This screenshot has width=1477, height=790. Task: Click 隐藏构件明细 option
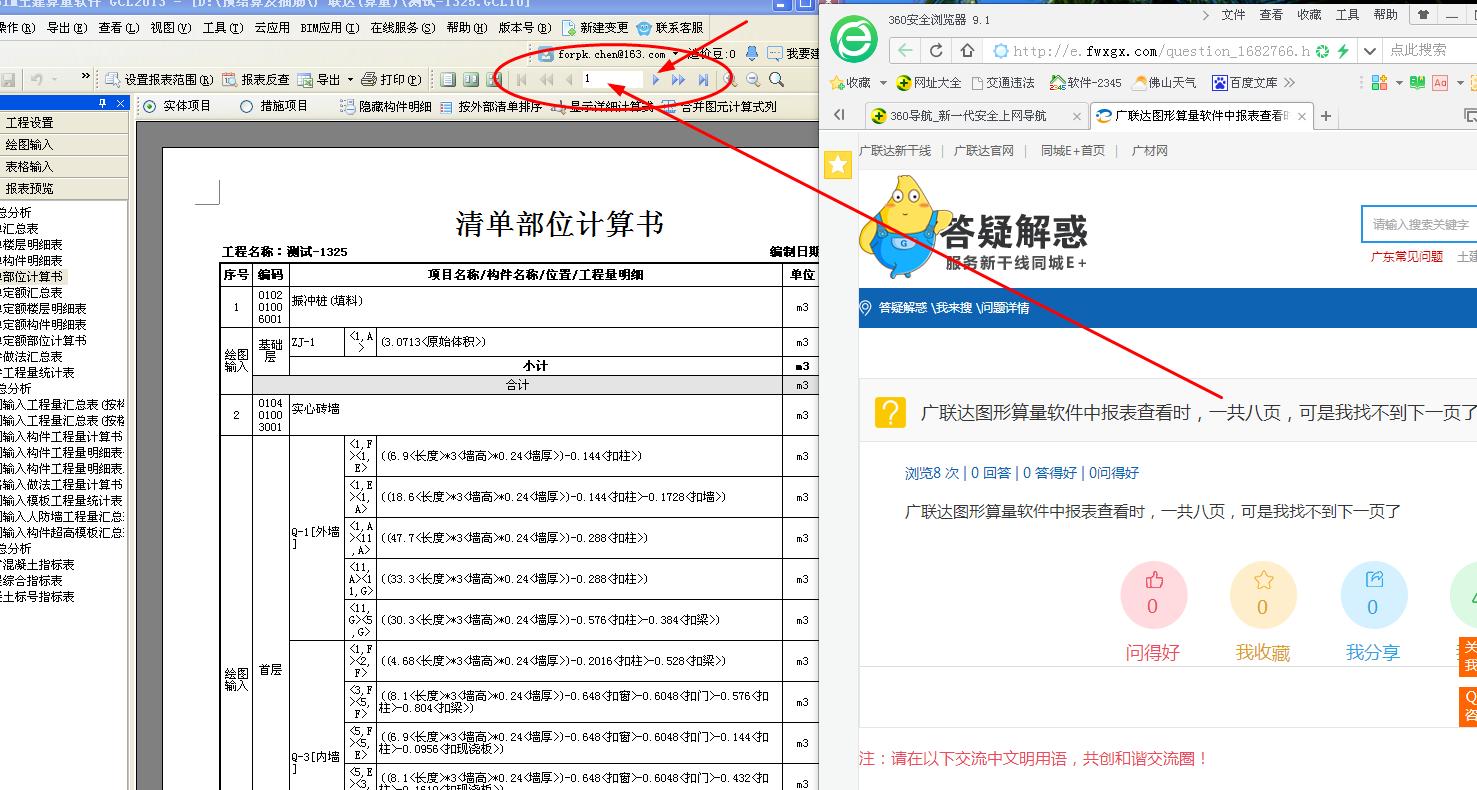tap(386, 106)
